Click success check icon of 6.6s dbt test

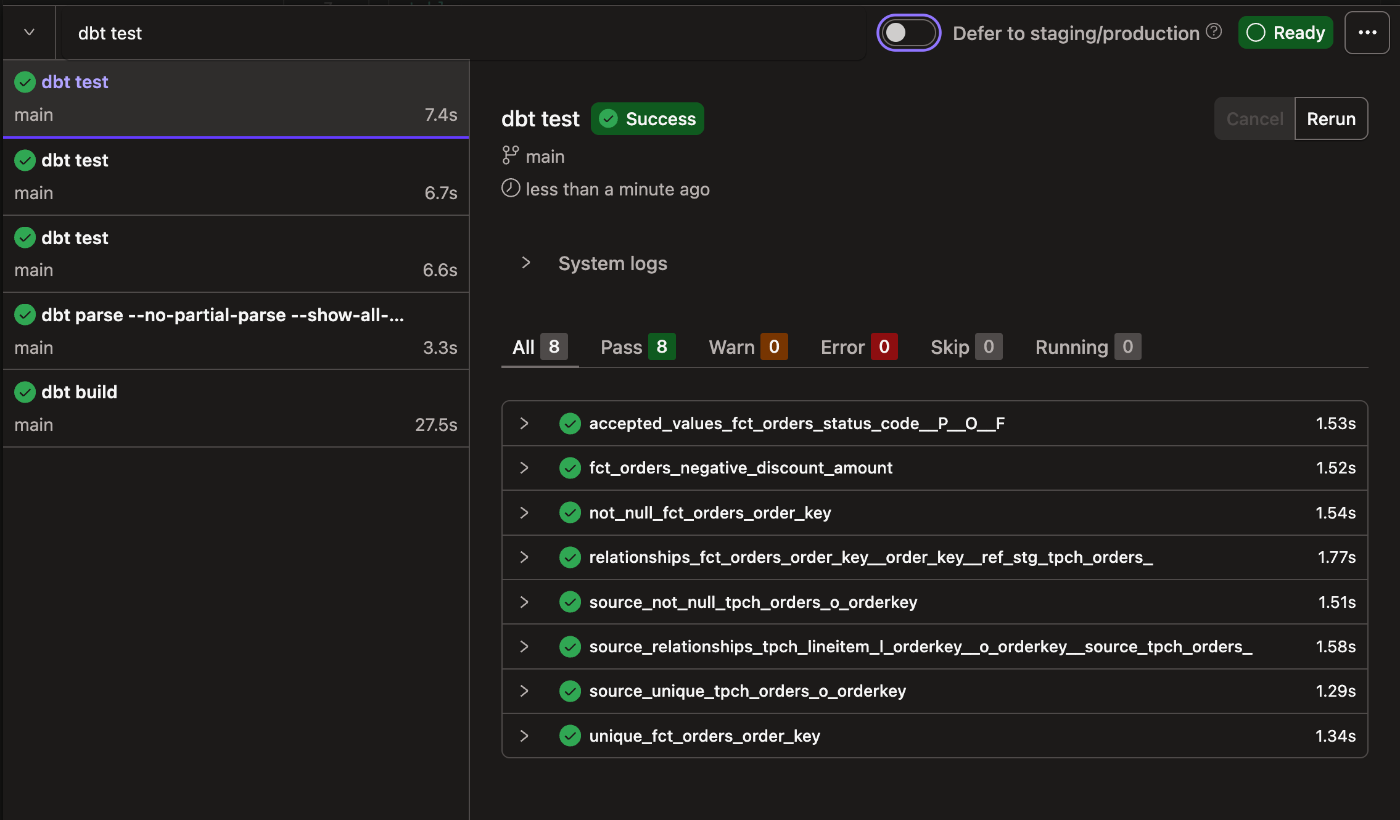pyautogui.click(x=25, y=238)
